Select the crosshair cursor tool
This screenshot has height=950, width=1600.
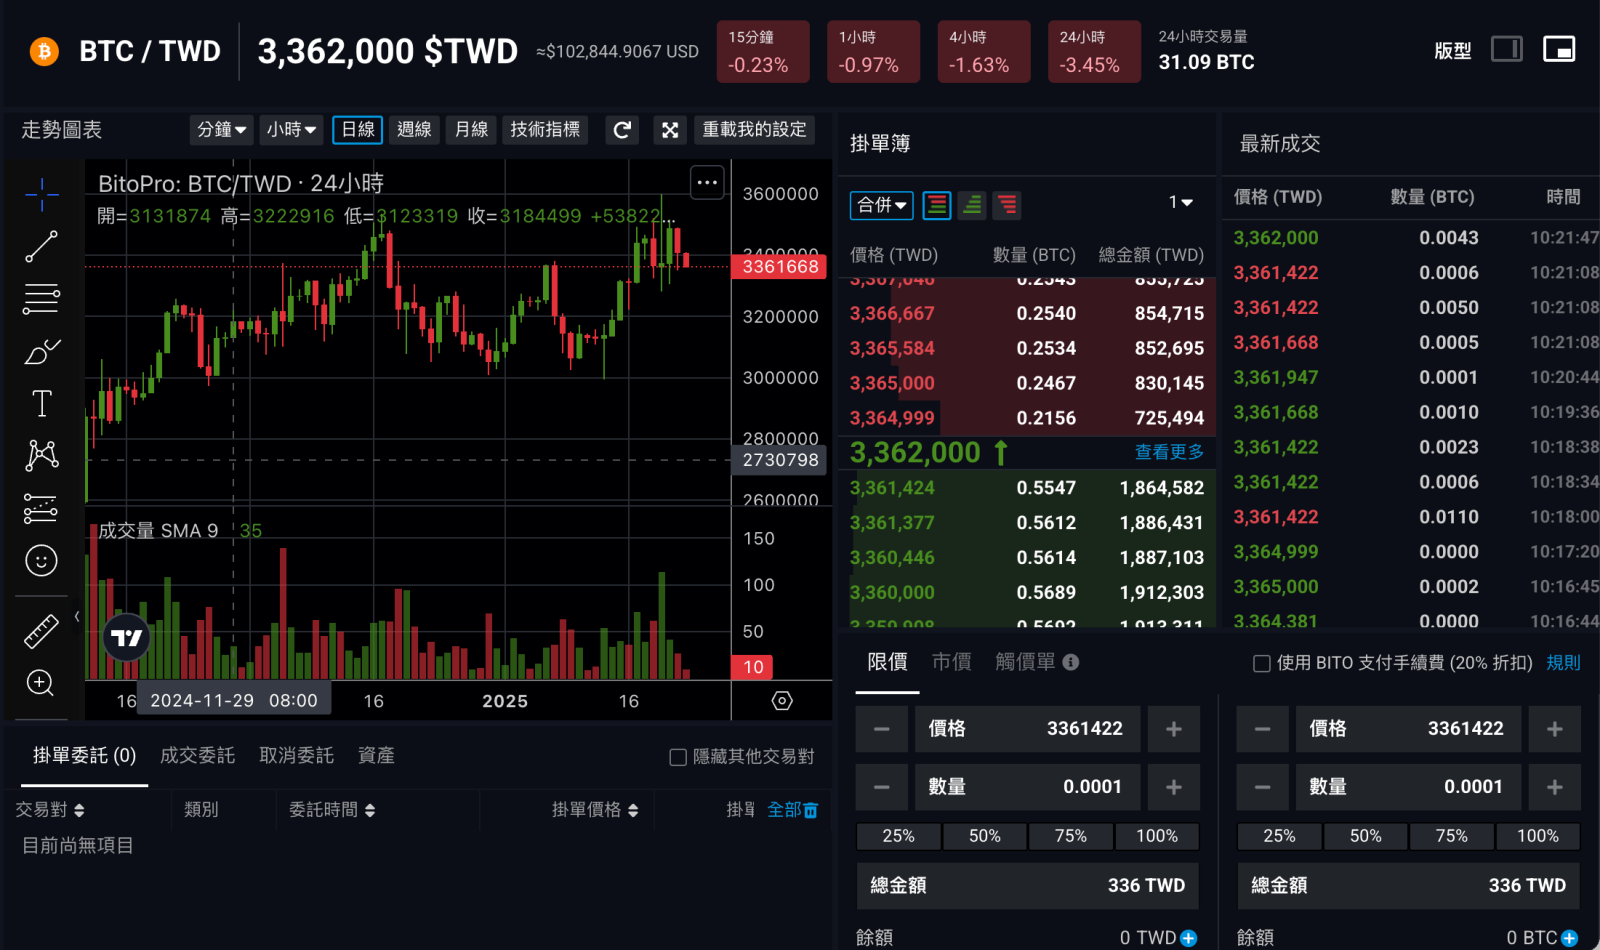(41, 194)
